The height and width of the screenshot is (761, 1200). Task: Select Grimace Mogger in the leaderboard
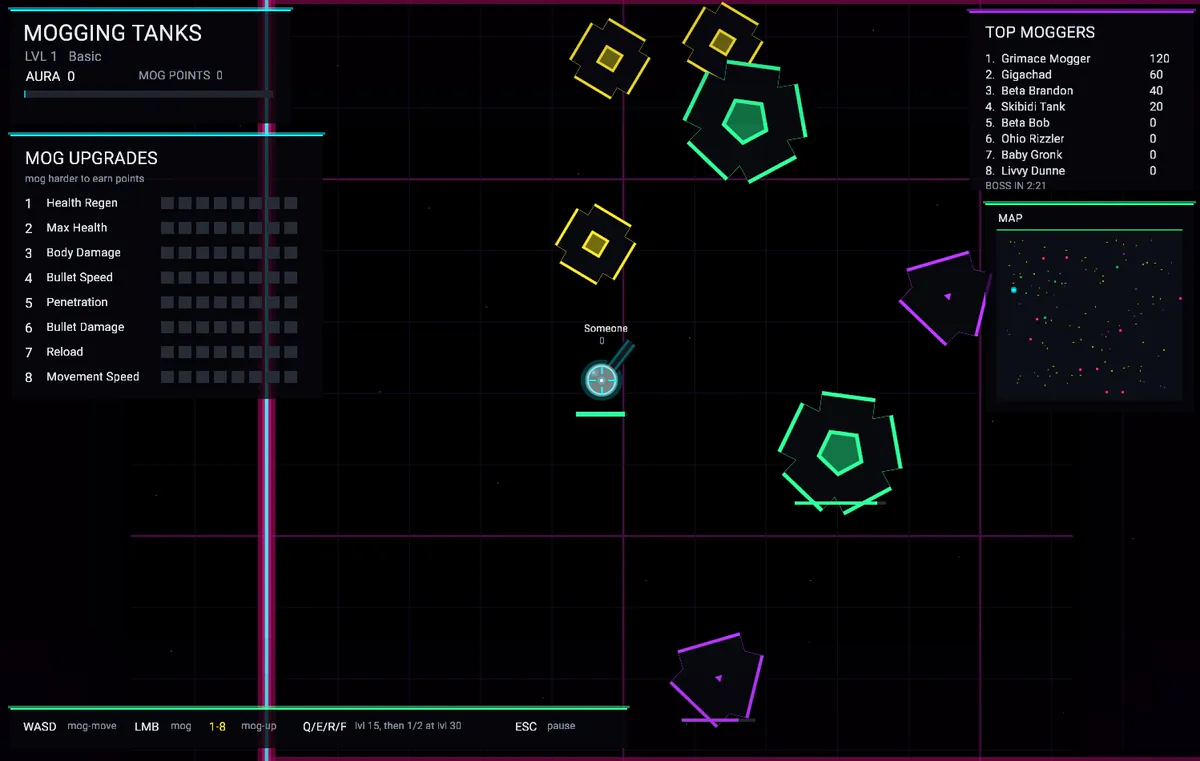pyautogui.click(x=1077, y=59)
